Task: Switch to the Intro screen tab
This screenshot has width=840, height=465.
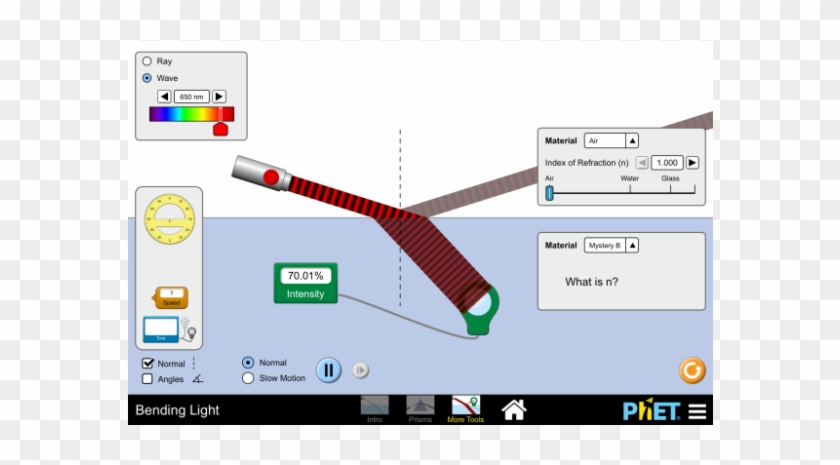Action: click(374, 410)
